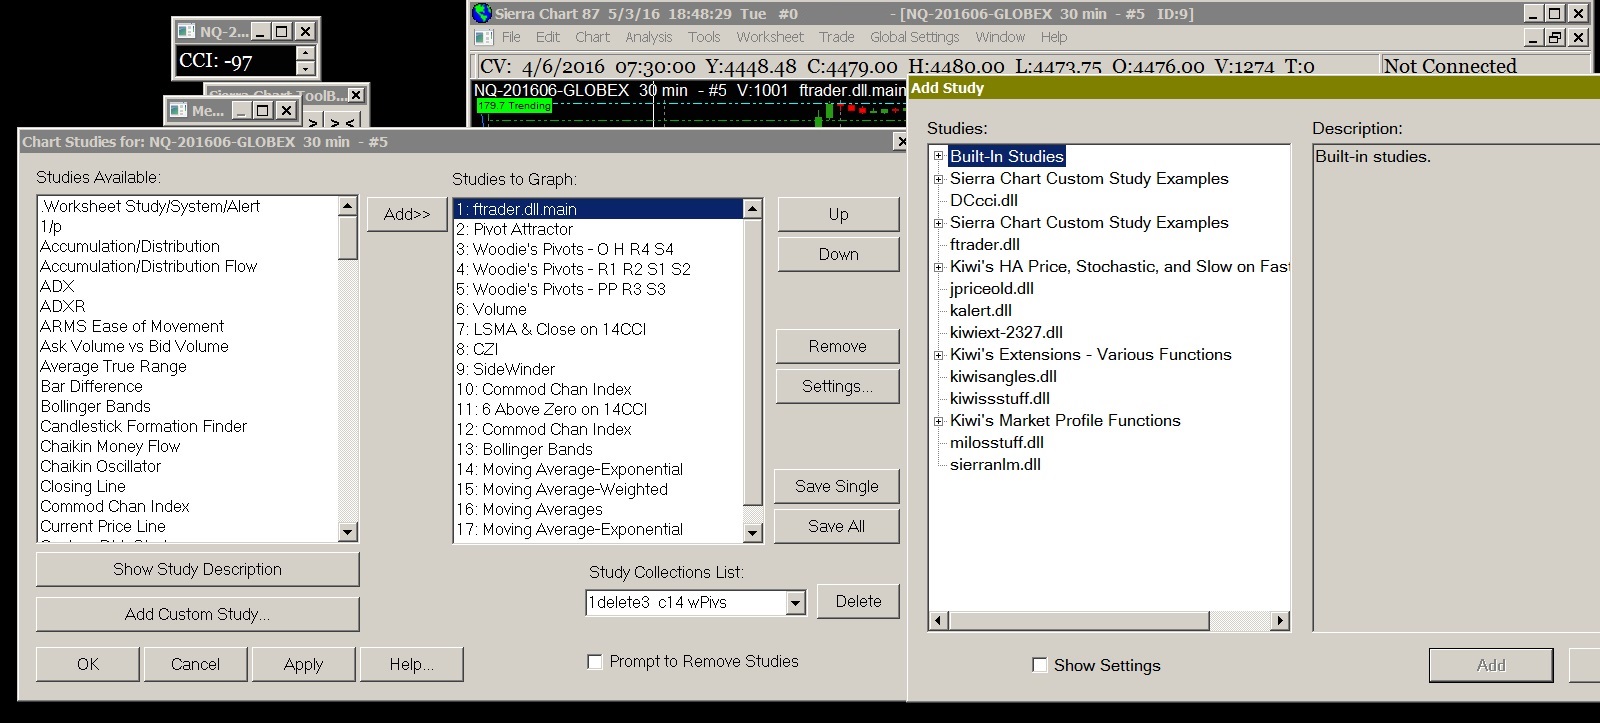
Task: Select 'Worksheet Study/System/Alert' in Studies Available
Action: (x=188, y=206)
